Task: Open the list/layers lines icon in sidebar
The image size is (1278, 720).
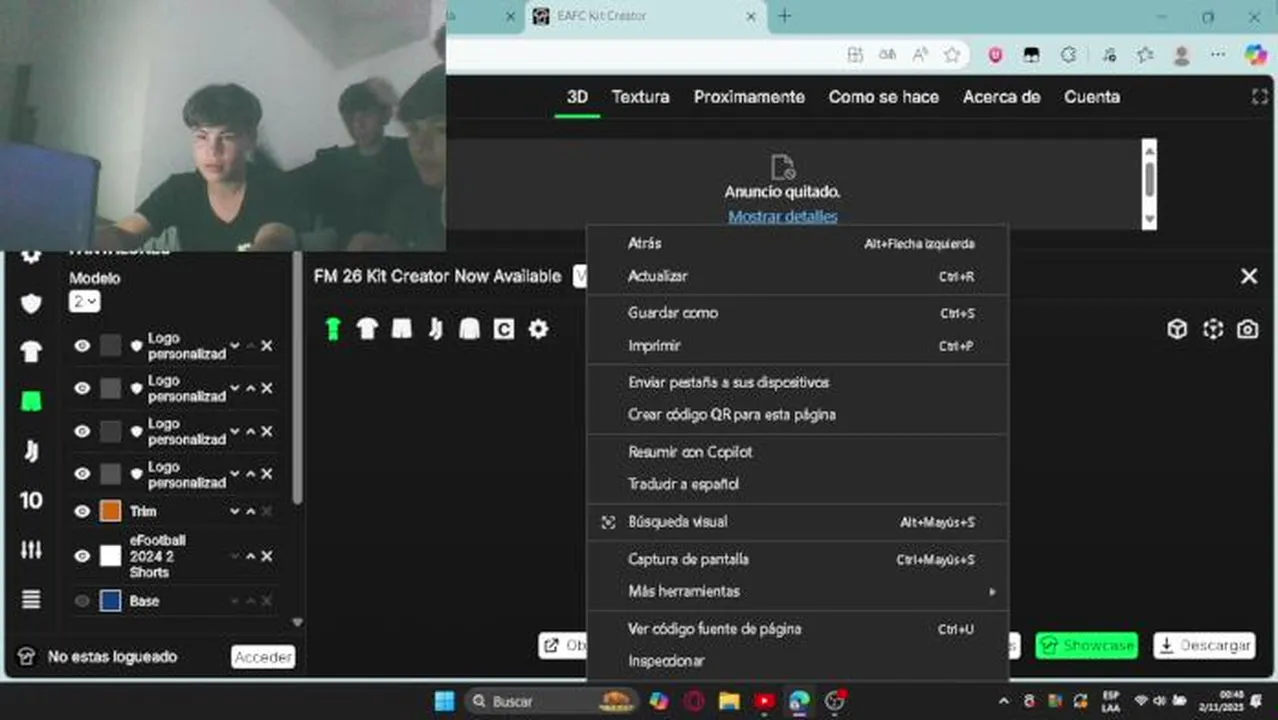Action: point(31,599)
